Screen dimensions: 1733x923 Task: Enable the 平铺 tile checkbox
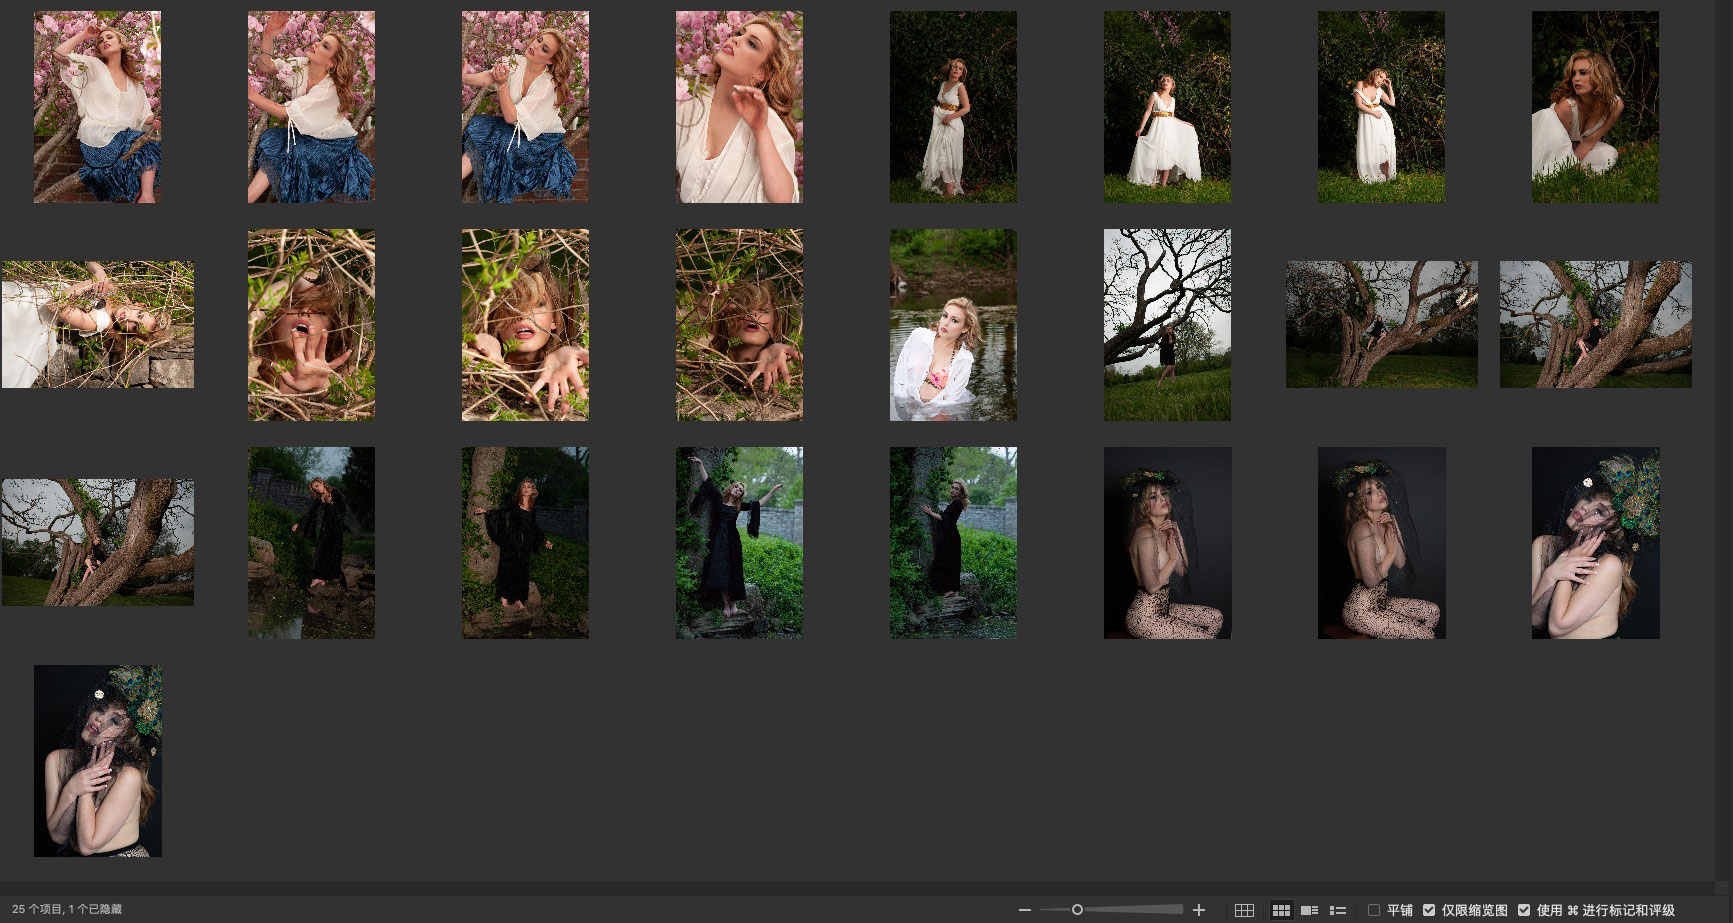tap(1374, 910)
